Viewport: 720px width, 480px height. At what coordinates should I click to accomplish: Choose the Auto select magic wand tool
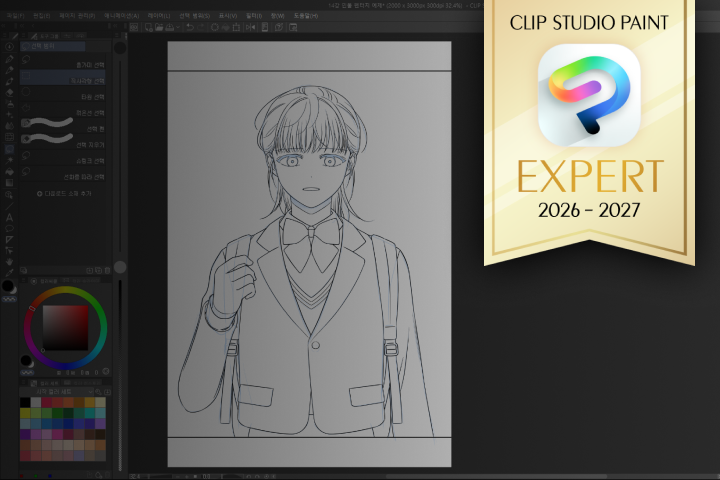[9, 160]
